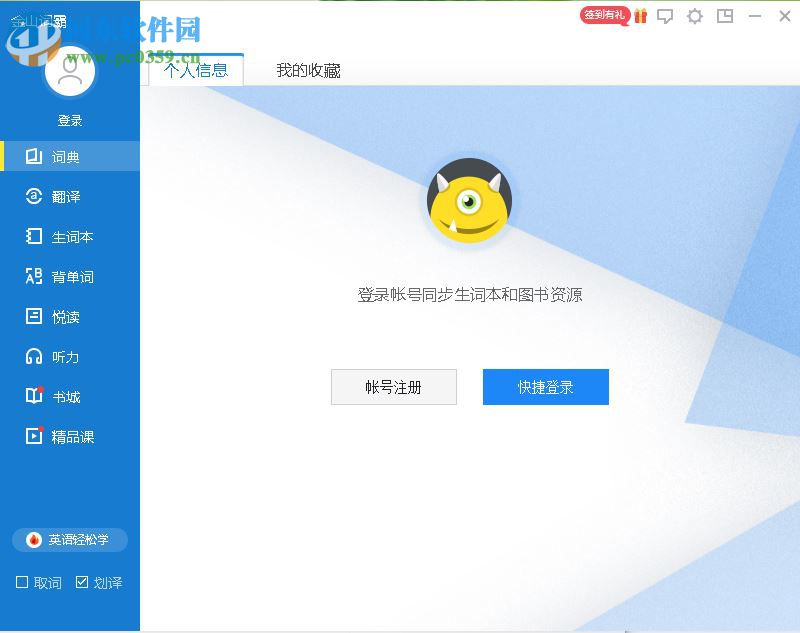Click the red 签到有礼 badge
The height and width of the screenshot is (633, 800).
tap(605, 15)
